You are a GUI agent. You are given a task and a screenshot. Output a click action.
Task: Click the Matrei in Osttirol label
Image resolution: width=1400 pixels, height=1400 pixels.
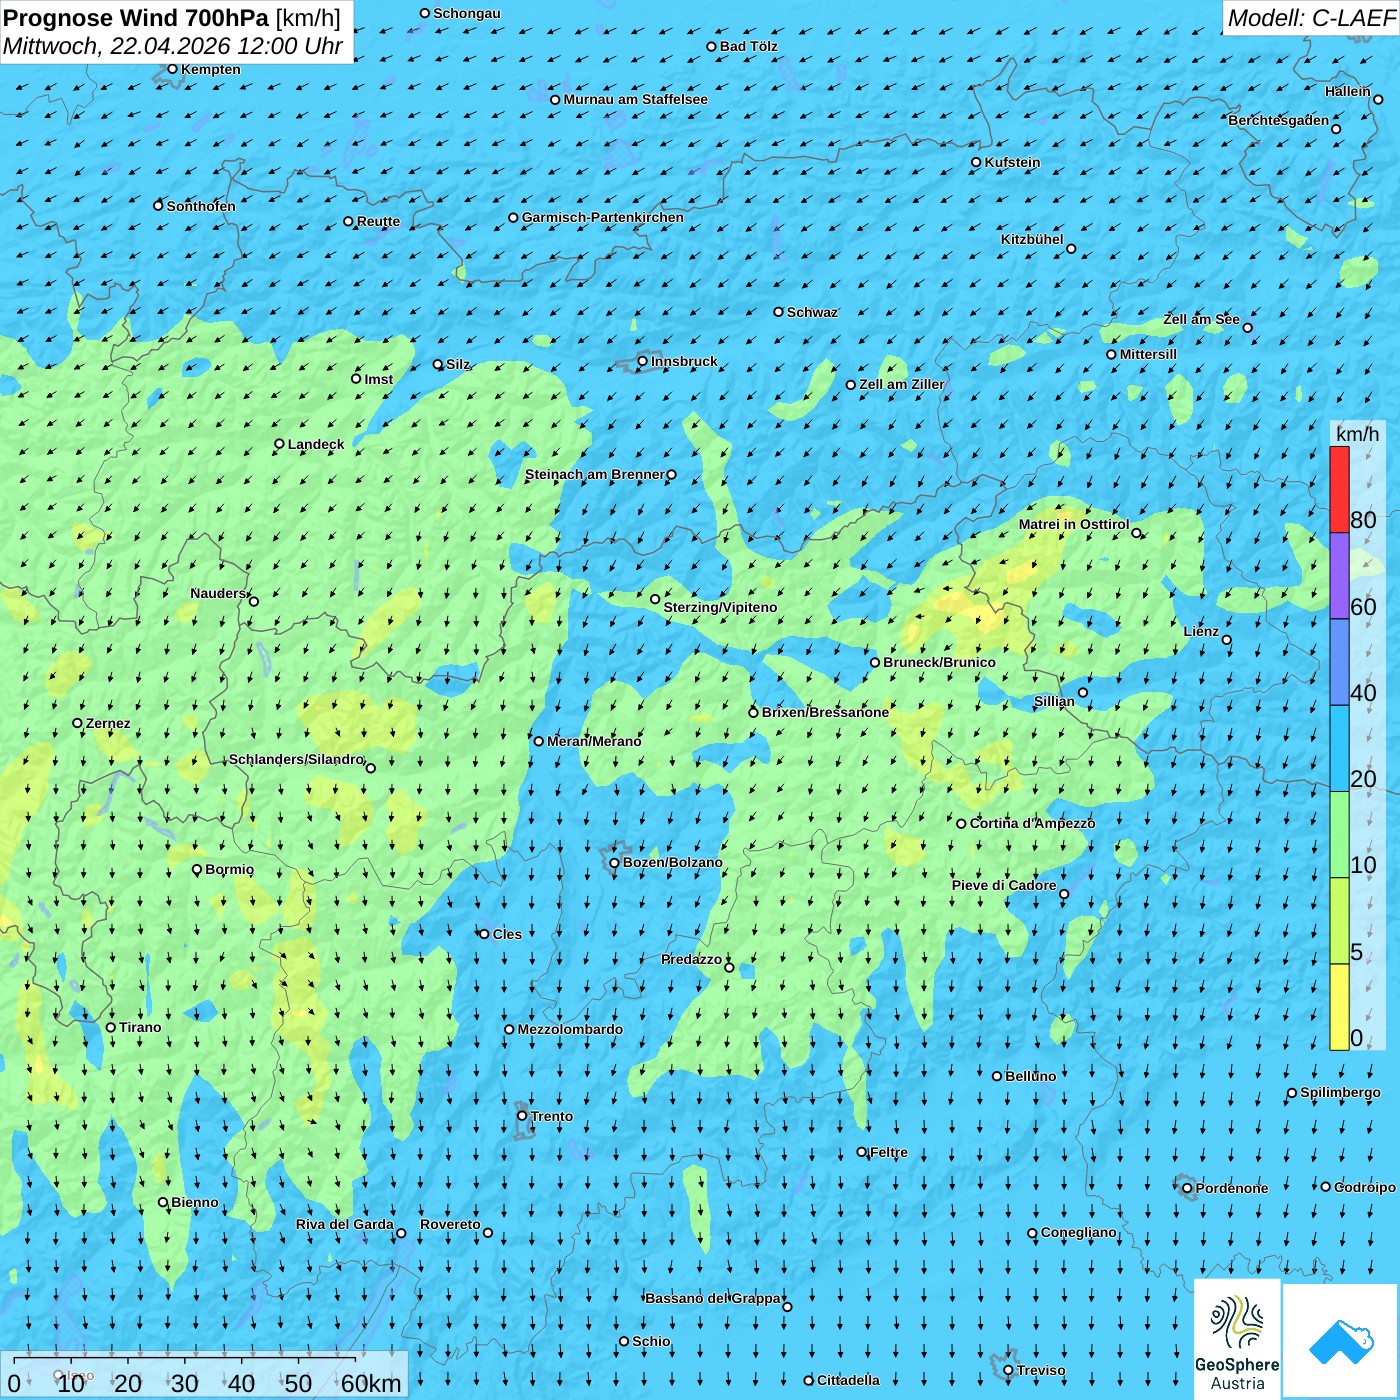[1074, 524]
